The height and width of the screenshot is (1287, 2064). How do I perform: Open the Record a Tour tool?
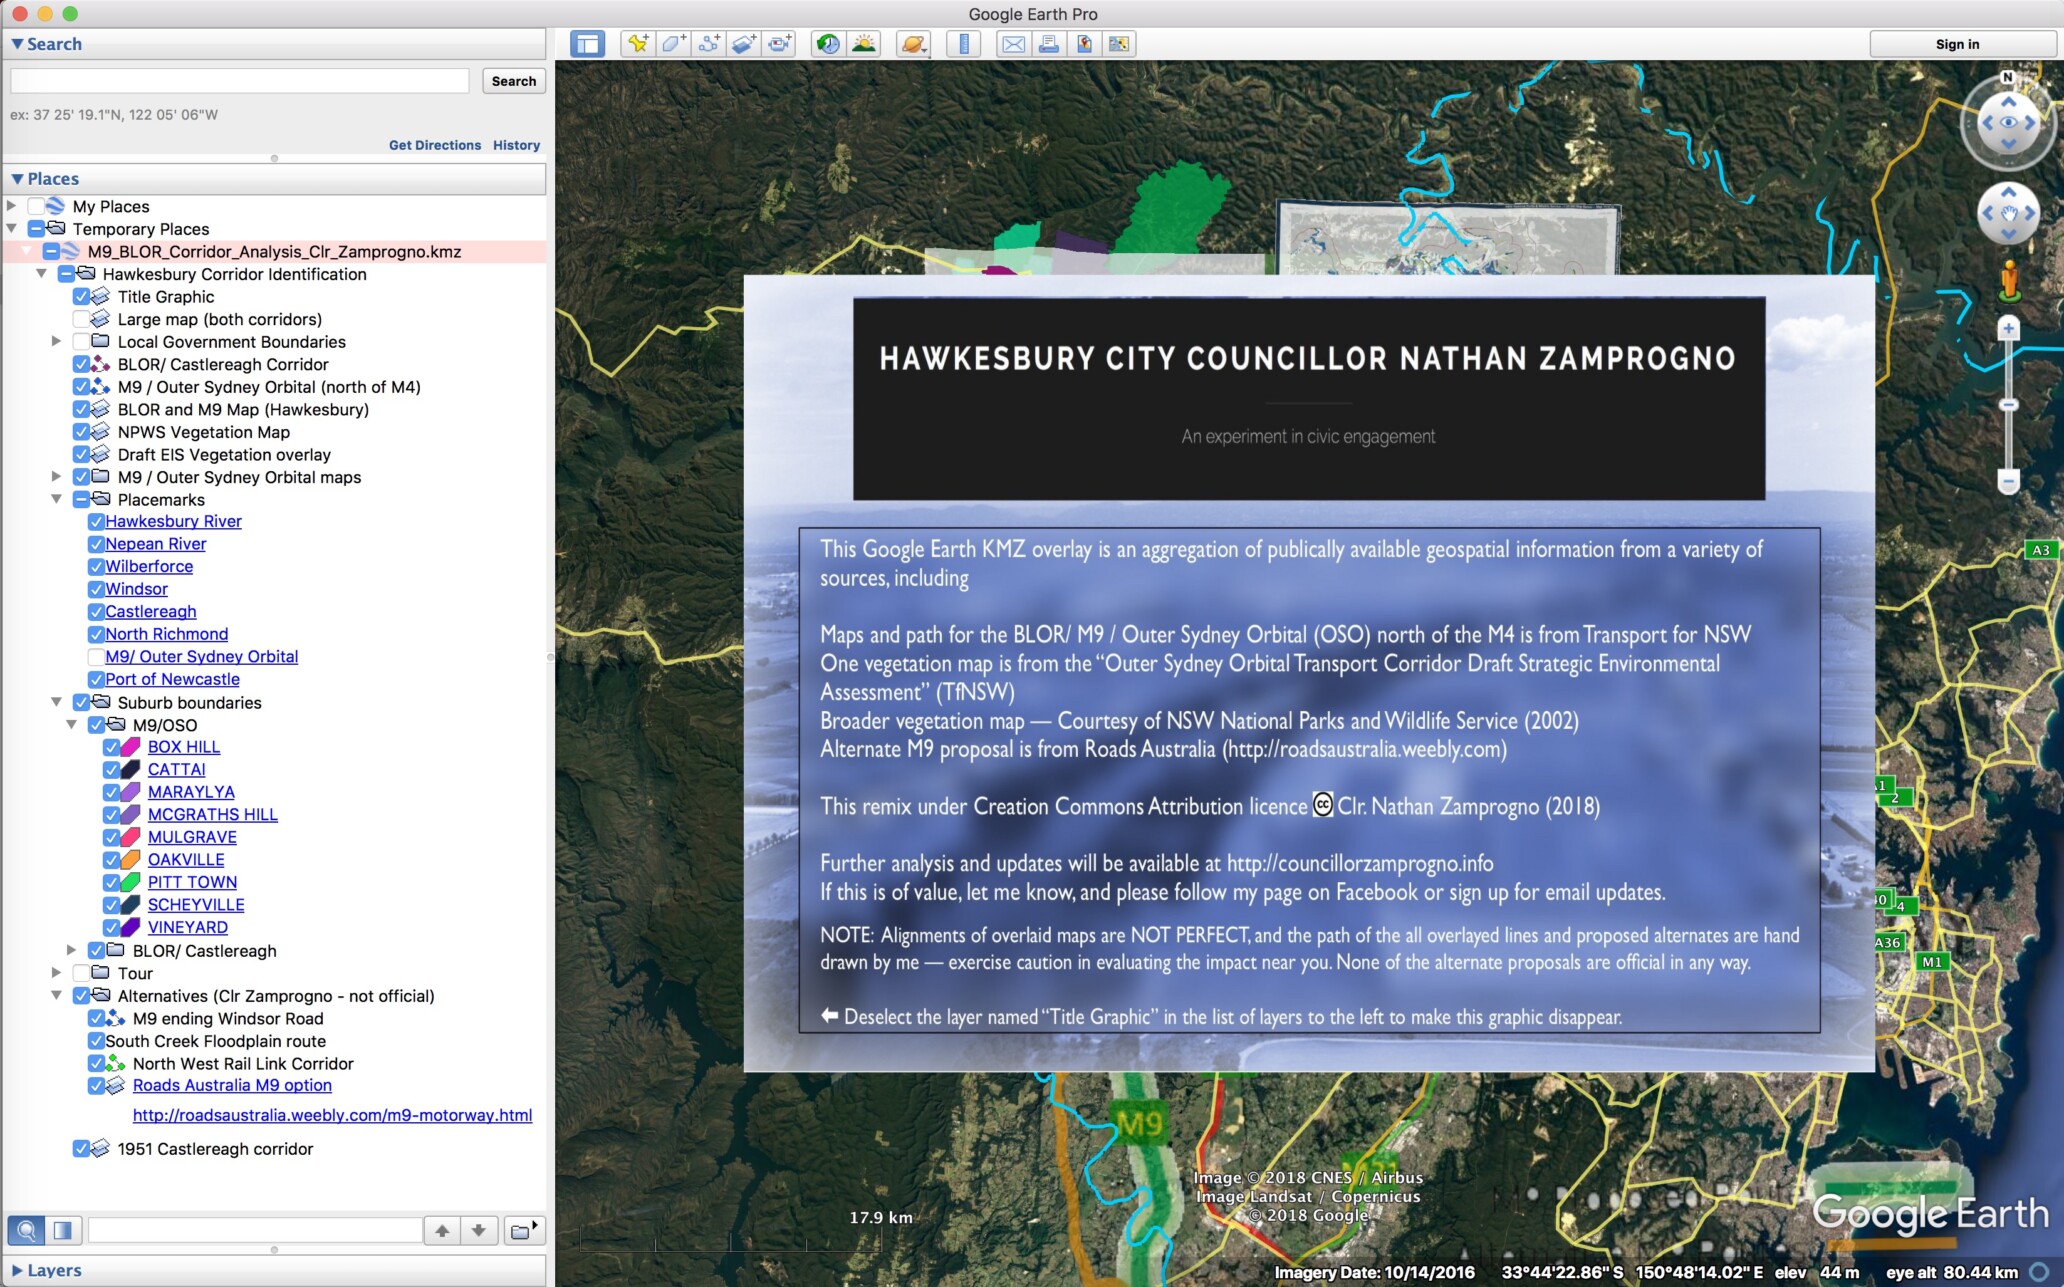[780, 44]
